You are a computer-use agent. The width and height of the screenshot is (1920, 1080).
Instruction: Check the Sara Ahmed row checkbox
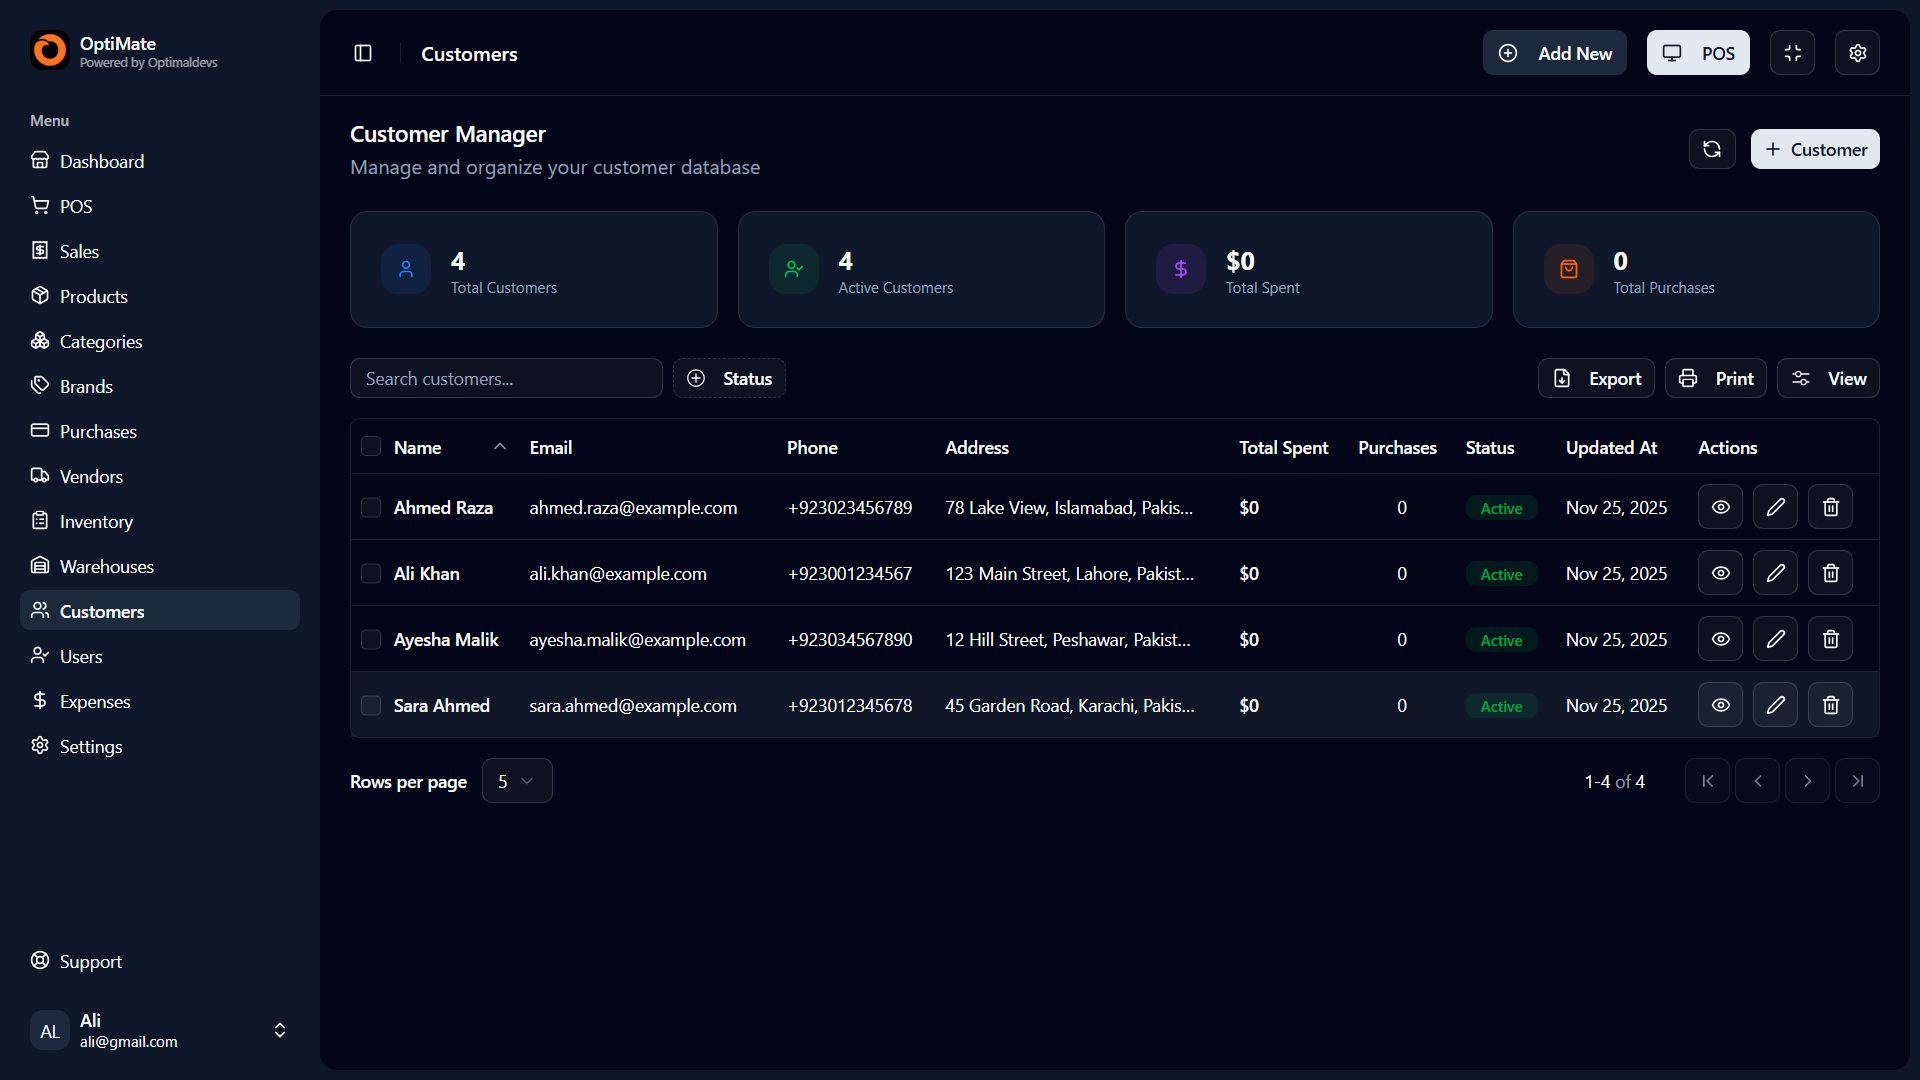tap(371, 705)
